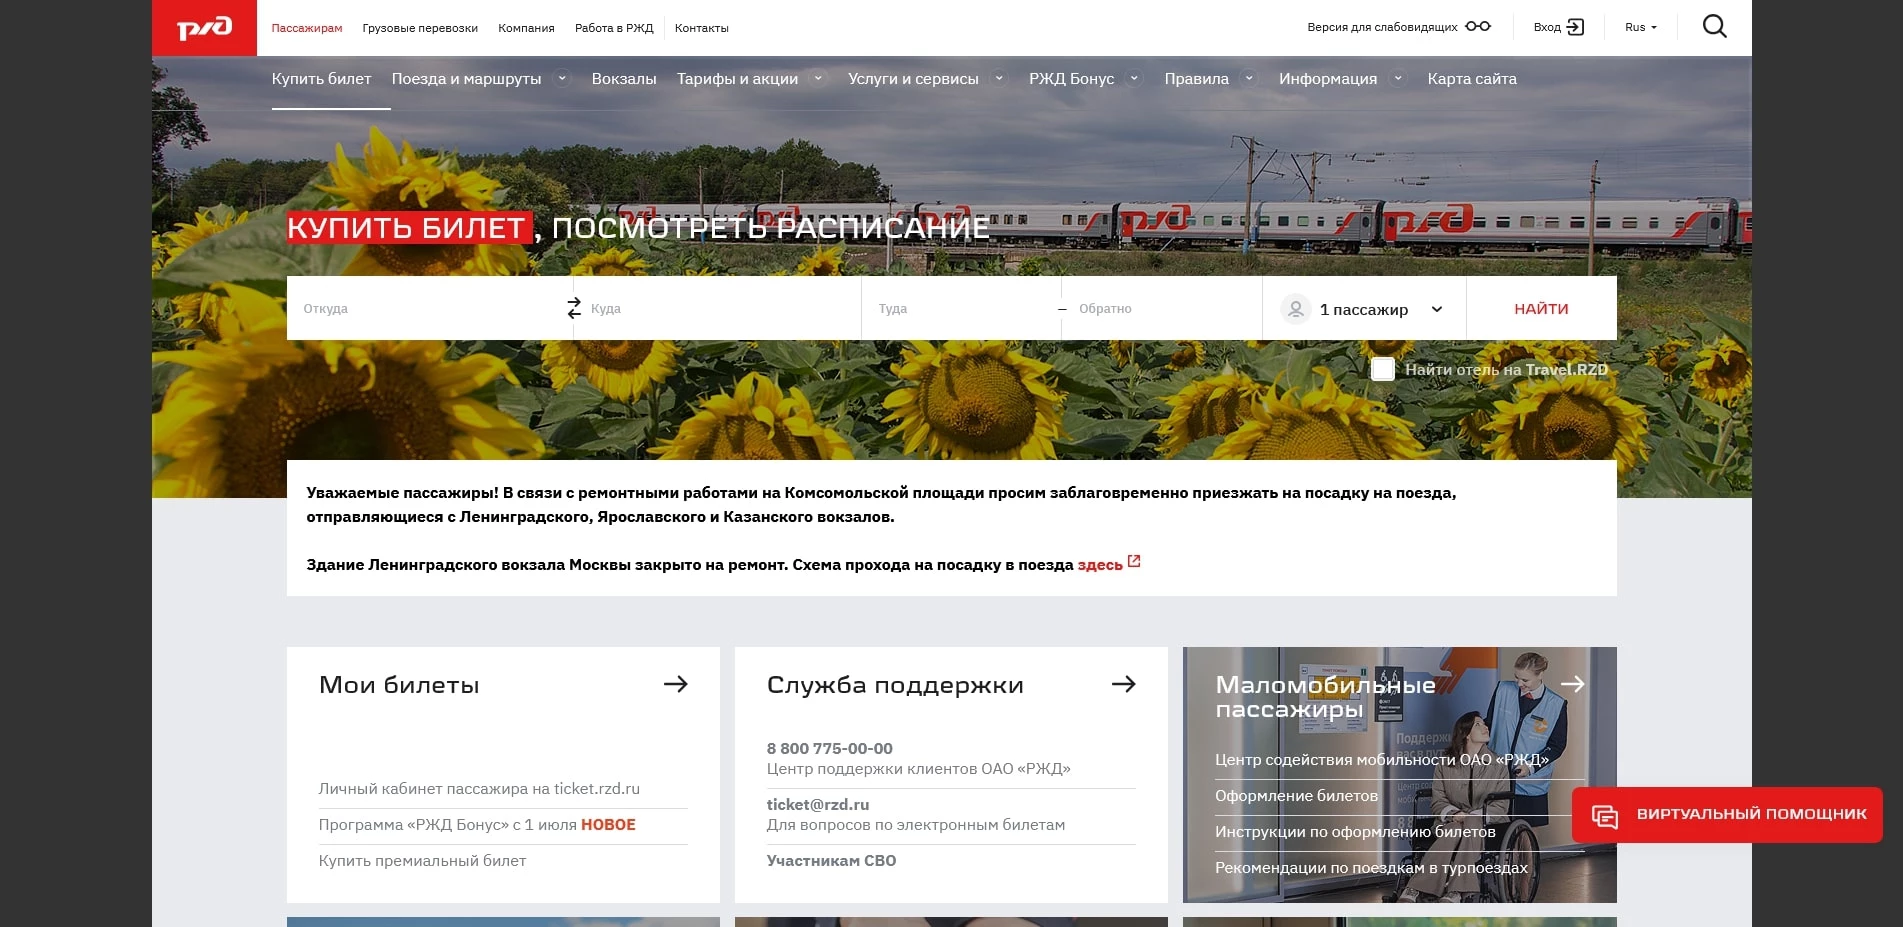This screenshot has height=927, width=1903.
Task: Click the passenger silhouette icon
Action: (x=1295, y=309)
